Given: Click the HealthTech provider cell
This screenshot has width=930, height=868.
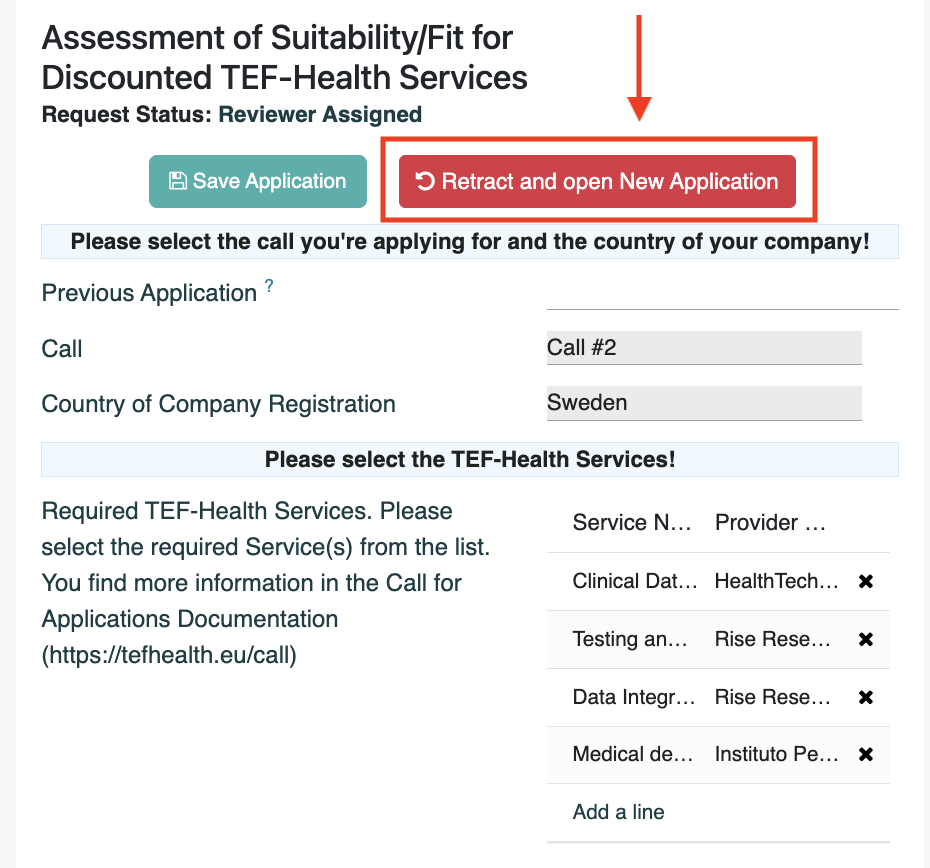Looking at the screenshot, I should coord(776,581).
